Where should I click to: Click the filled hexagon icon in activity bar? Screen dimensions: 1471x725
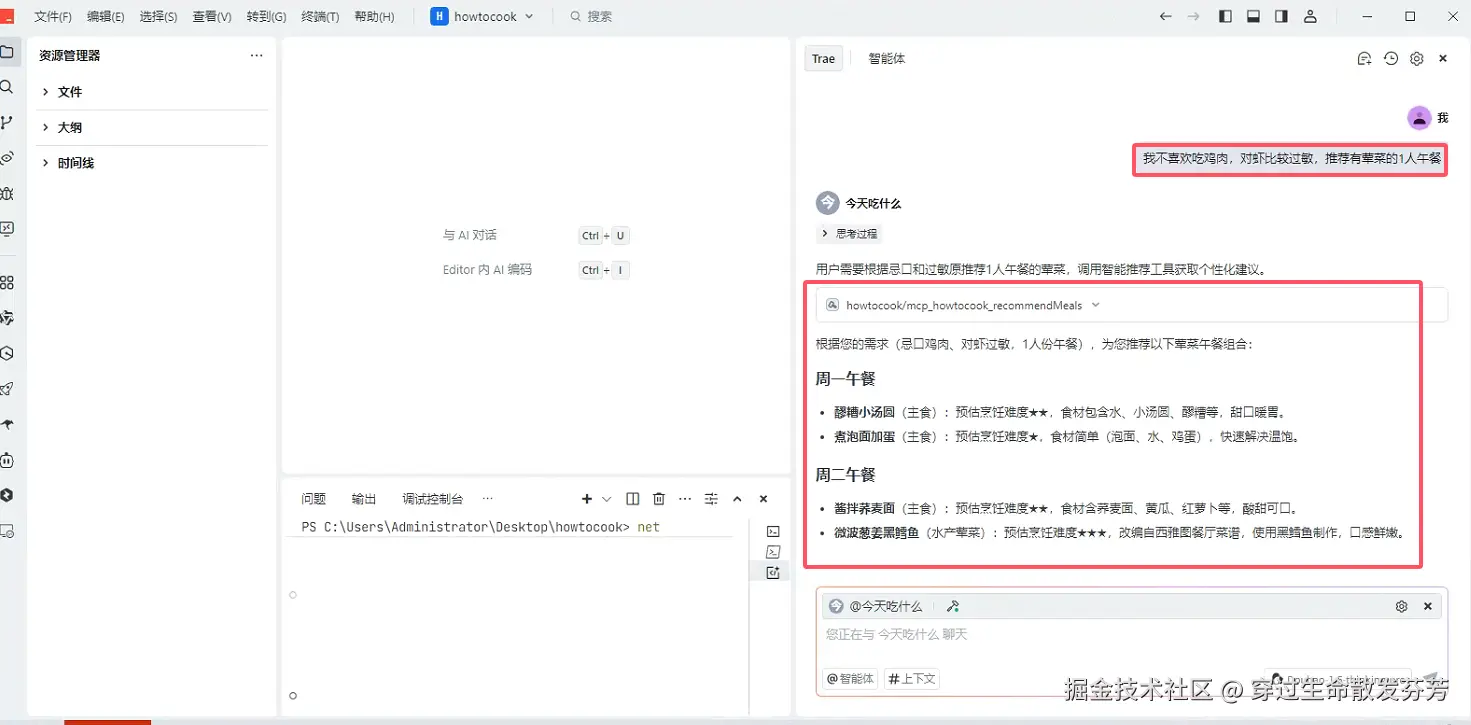point(7,495)
